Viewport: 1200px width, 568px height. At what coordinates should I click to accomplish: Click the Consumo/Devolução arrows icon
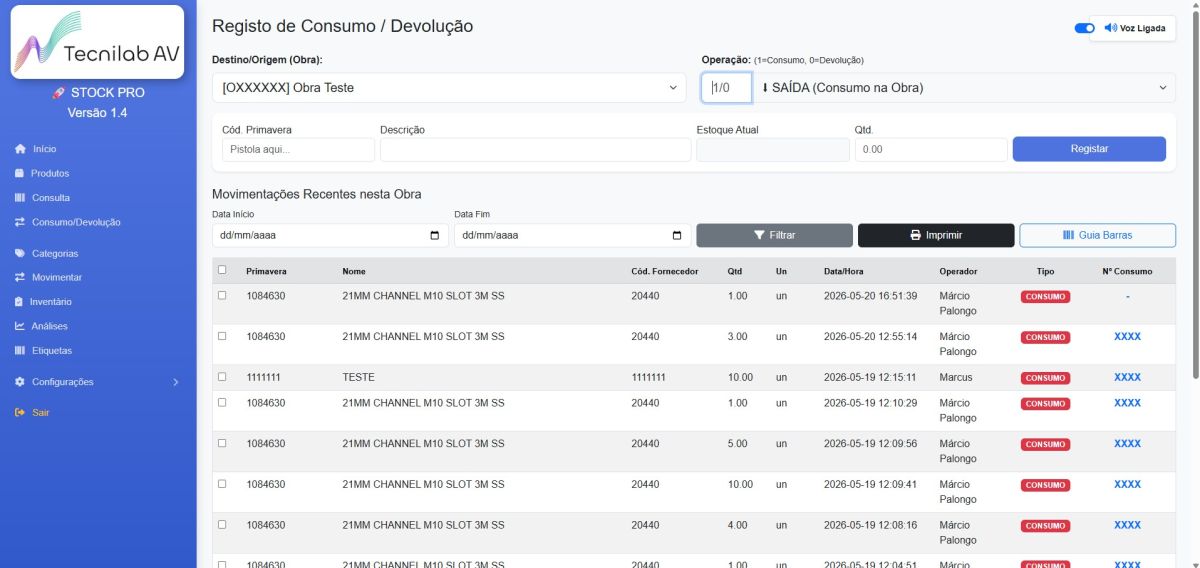19,222
